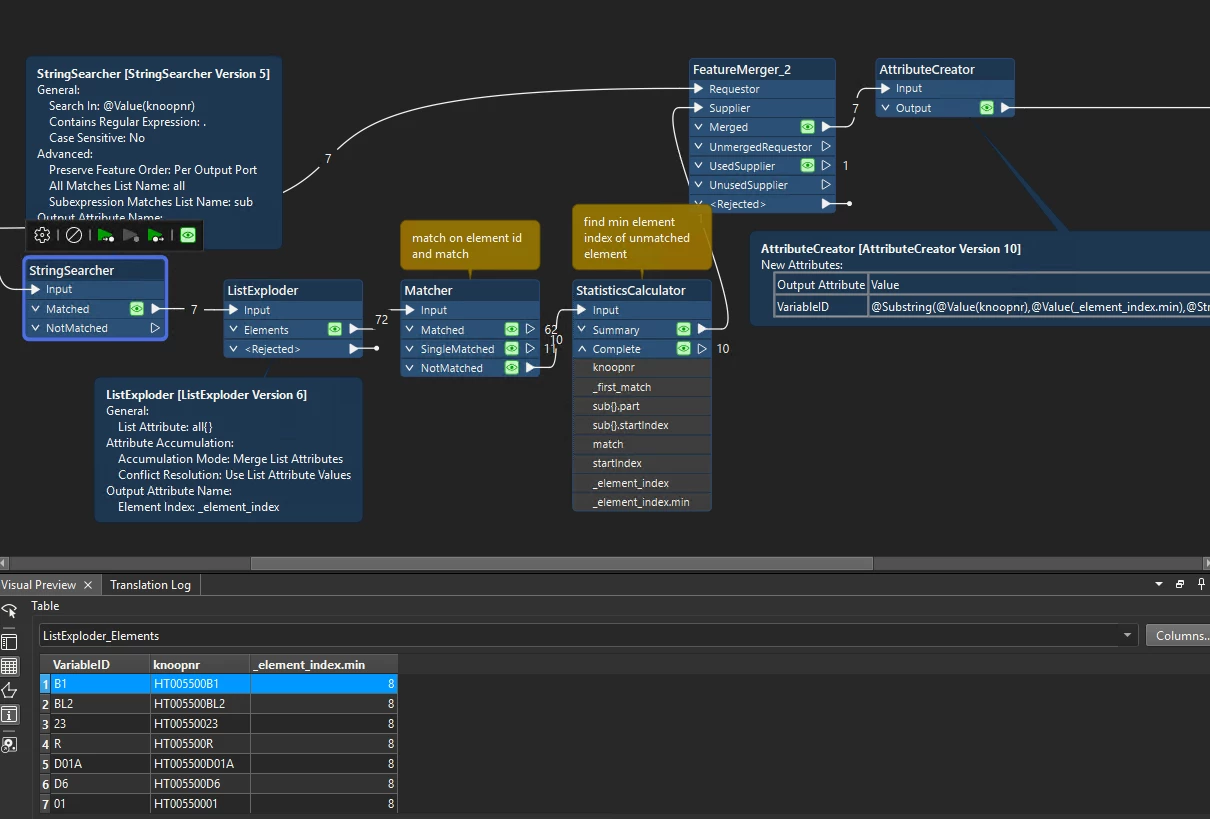Viewport: 1210px width, 819px height.
Task: Expand the ListExploder Elements port chevron
Action: (234, 329)
